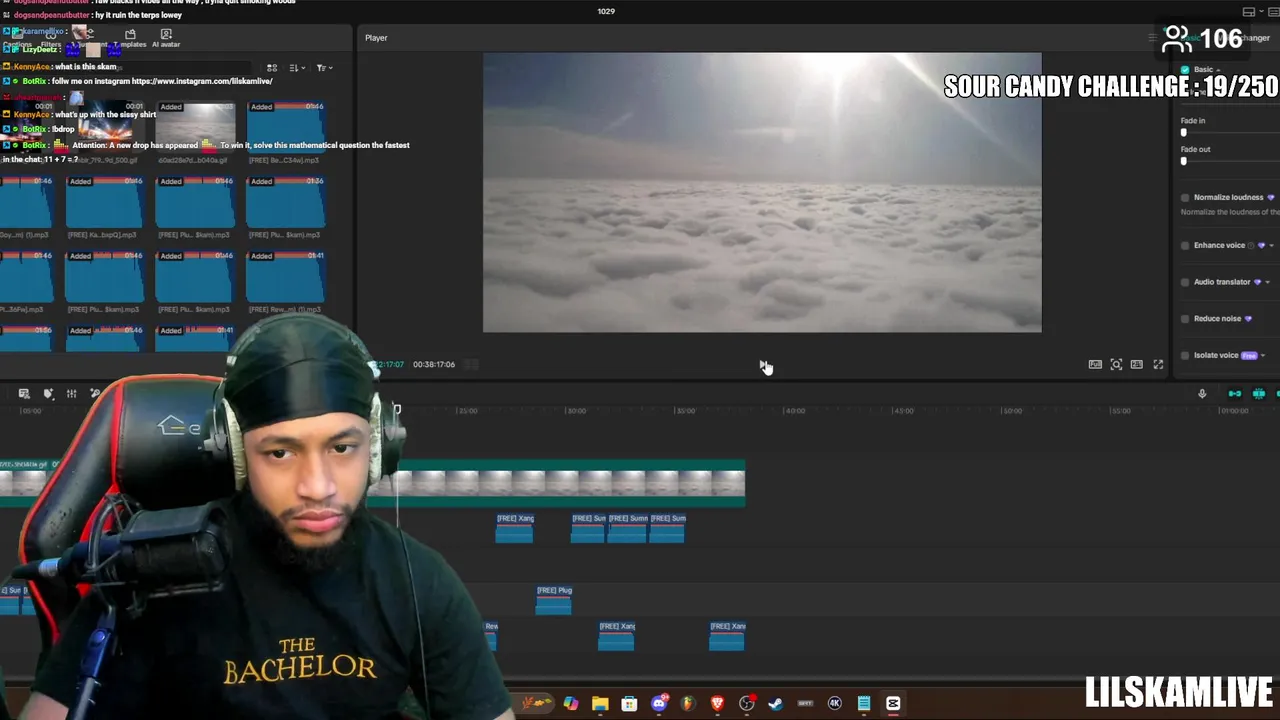
Task: Open the layout menu icon in title bar
Action: point(1248,12)
